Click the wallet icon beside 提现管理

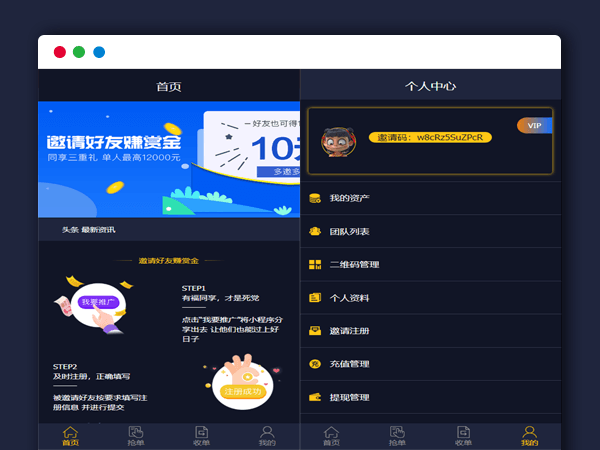coord(314,397)
